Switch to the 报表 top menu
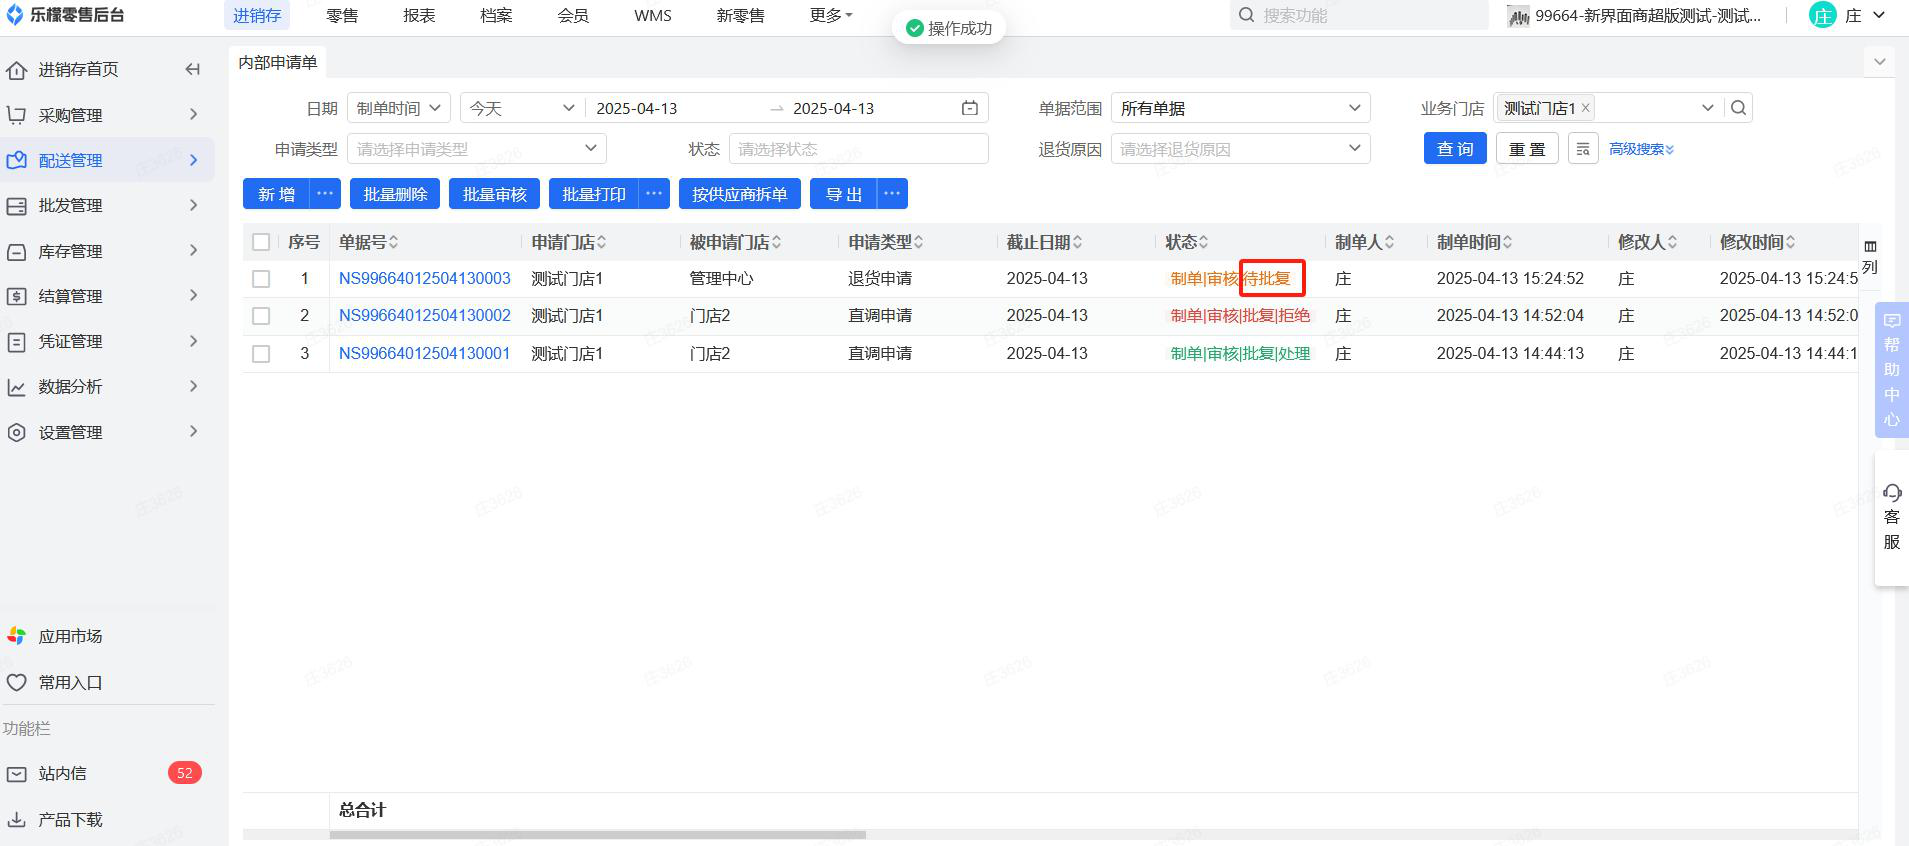This screenshot has width=1909, height=846. click(419, 16)
